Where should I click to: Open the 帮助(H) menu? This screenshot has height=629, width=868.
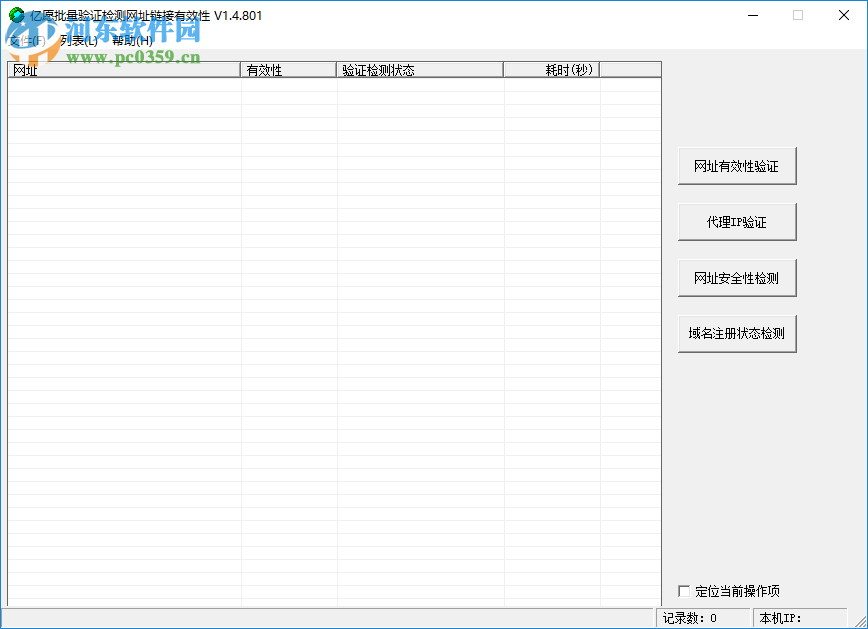(132, 40)
